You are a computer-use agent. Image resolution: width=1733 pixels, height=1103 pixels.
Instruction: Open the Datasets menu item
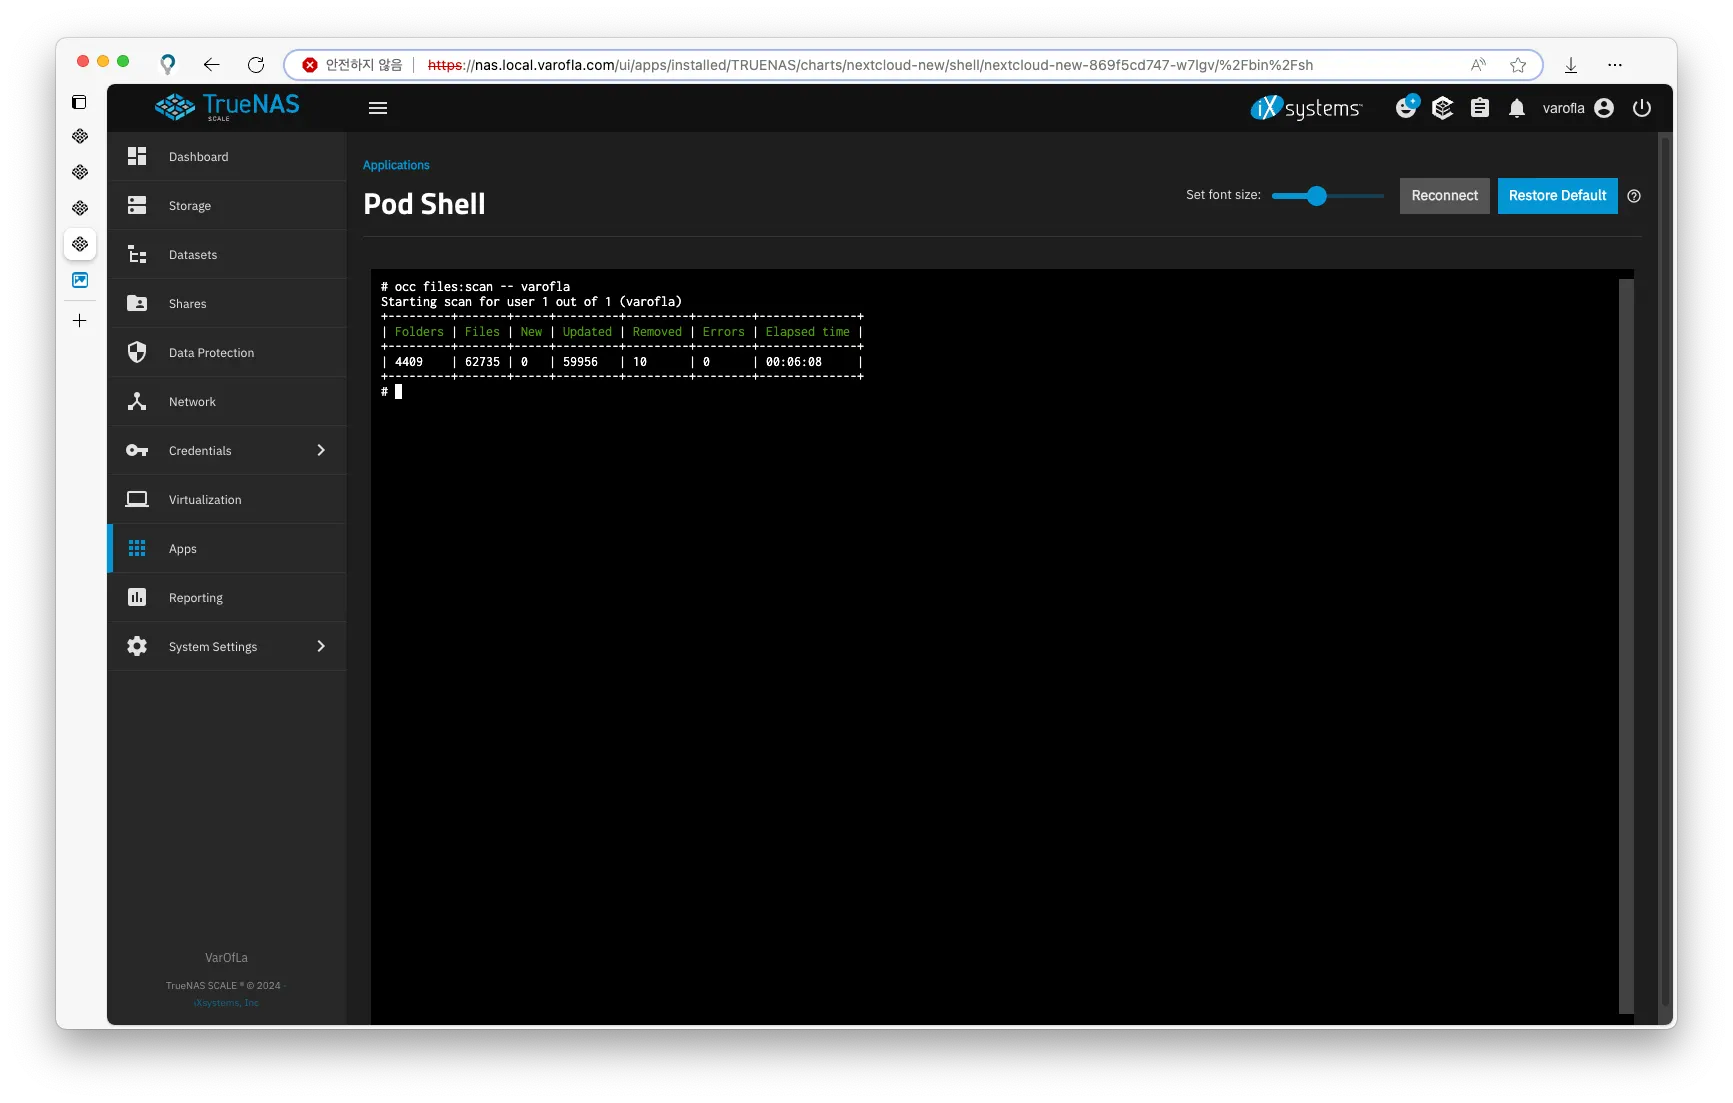point(228,255)
